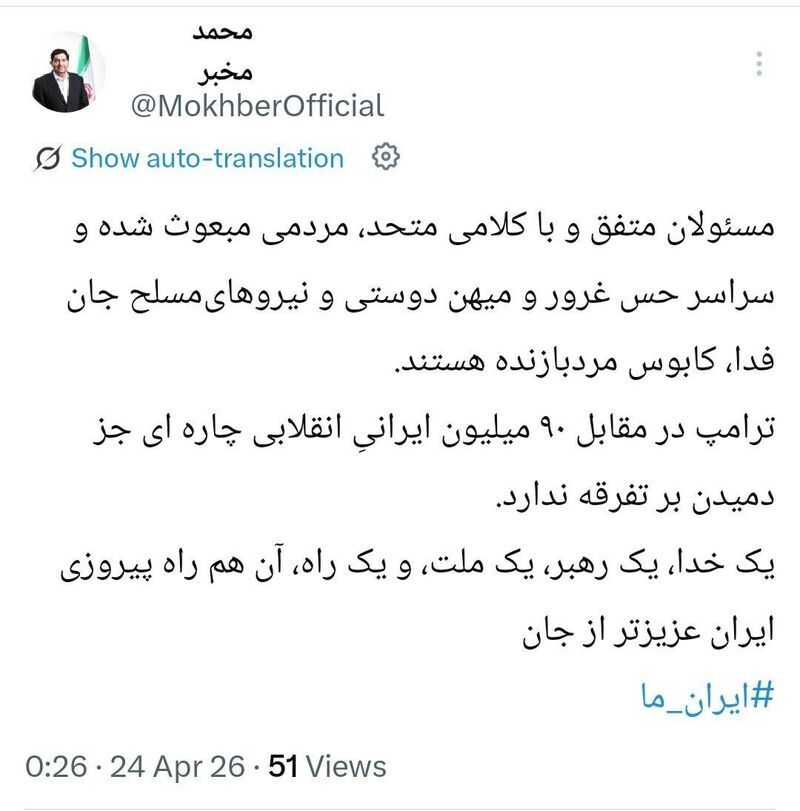Viewport: 800px width, 811px height.
Task: Open Mohammad Mokhber's profile picture
Action: pos(67,72)
